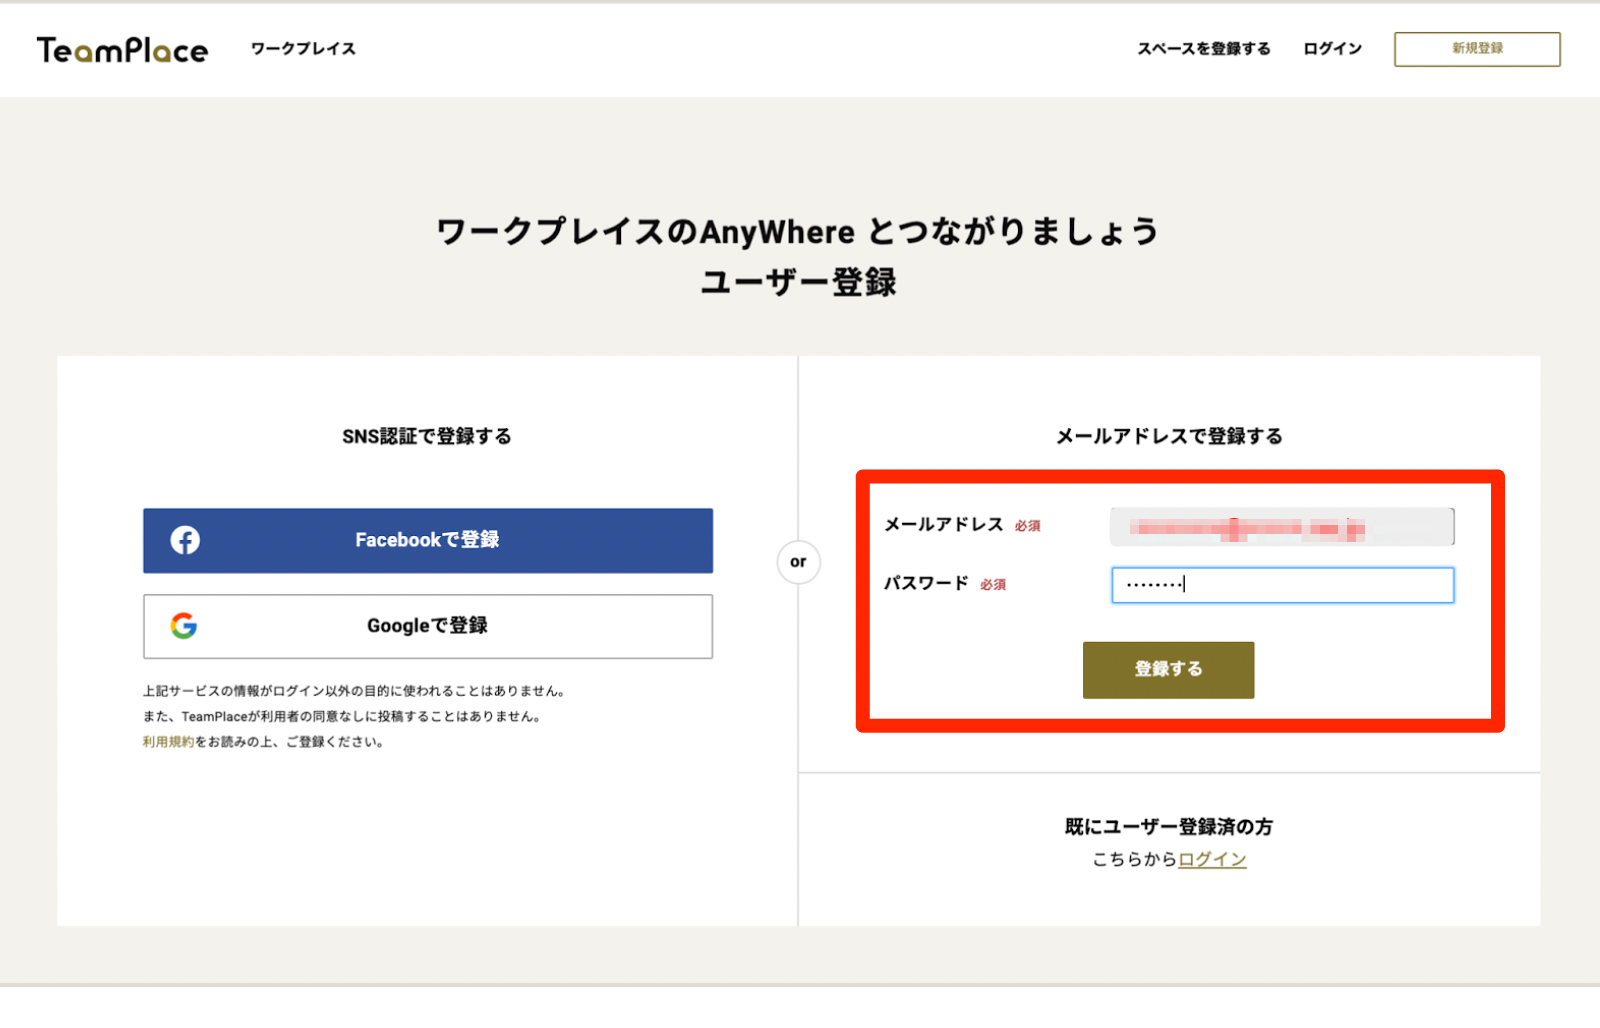
Task: Click the ログイン link for registered users
Action: (x=1210, y=858)
